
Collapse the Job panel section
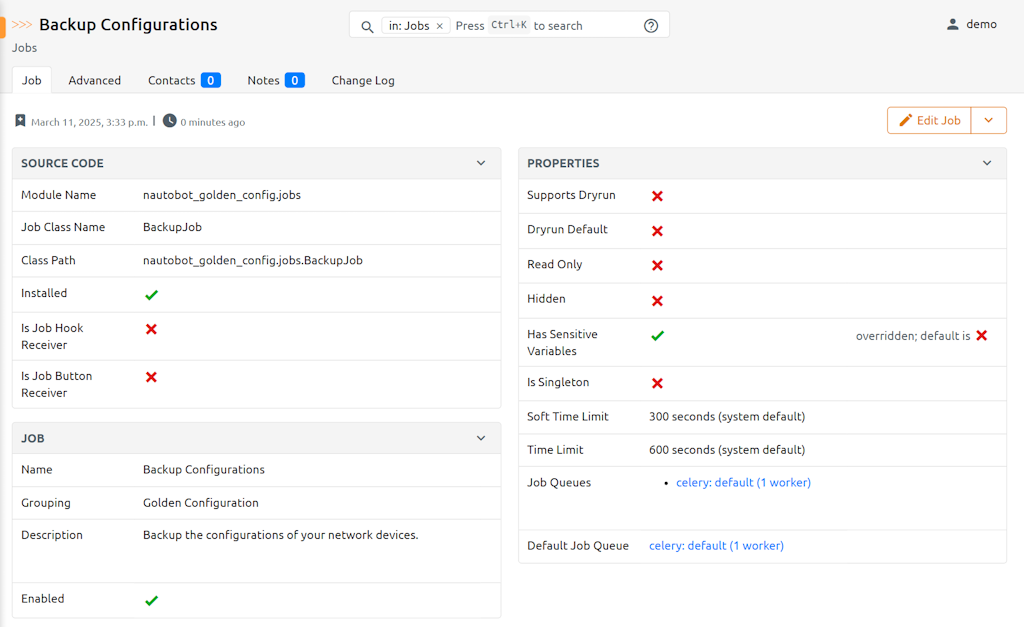pos(481,438)
